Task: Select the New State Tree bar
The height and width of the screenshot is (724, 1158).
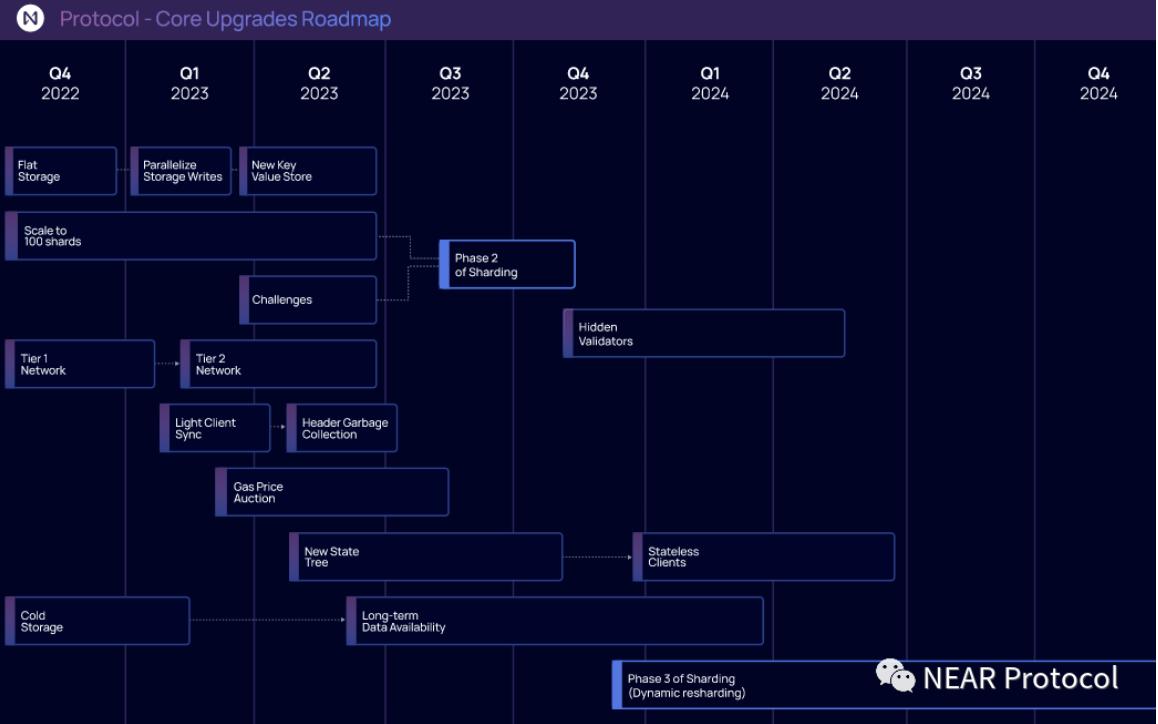Action: pos(426,557)
